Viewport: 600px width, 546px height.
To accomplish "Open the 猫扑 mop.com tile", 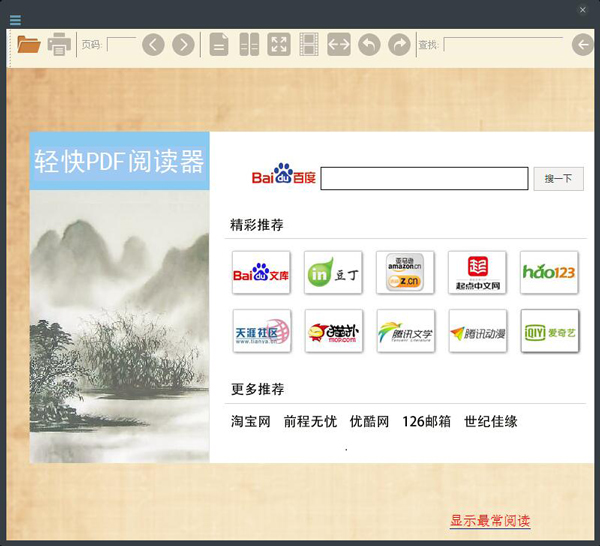I will 334,331.
